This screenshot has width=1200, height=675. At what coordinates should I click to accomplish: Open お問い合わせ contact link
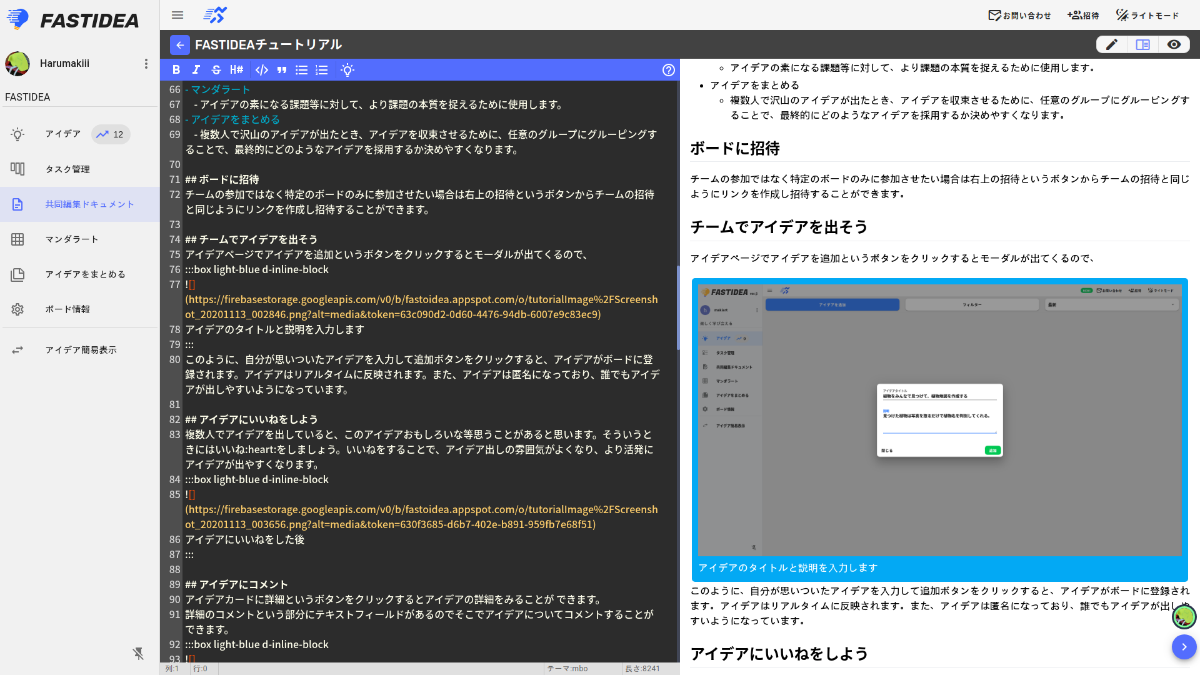point(1020,15)
